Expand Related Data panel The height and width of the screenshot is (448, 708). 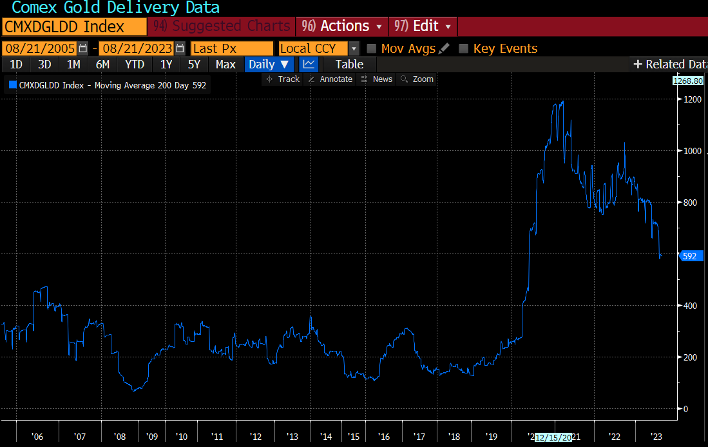coord(670,64)
